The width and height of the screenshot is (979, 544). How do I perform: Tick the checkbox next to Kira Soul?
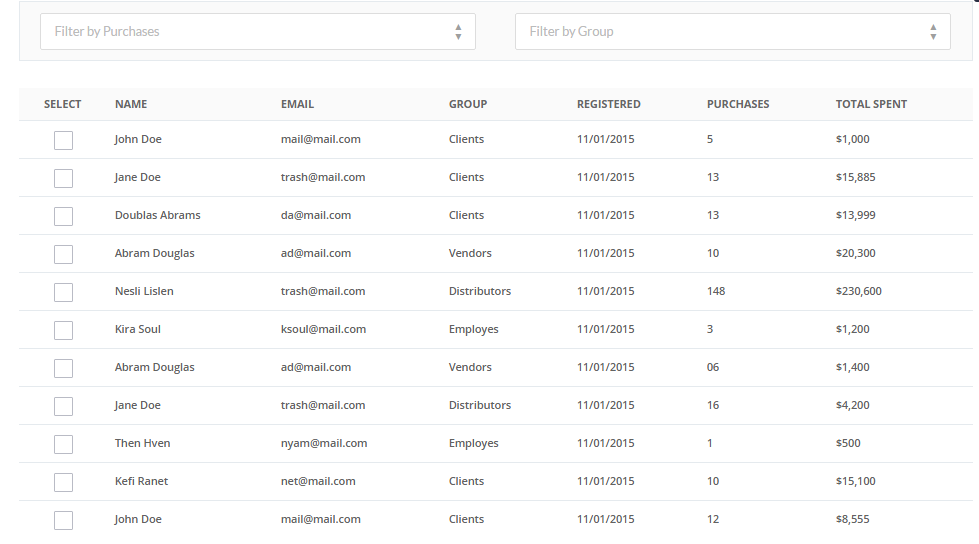point(63,330)
